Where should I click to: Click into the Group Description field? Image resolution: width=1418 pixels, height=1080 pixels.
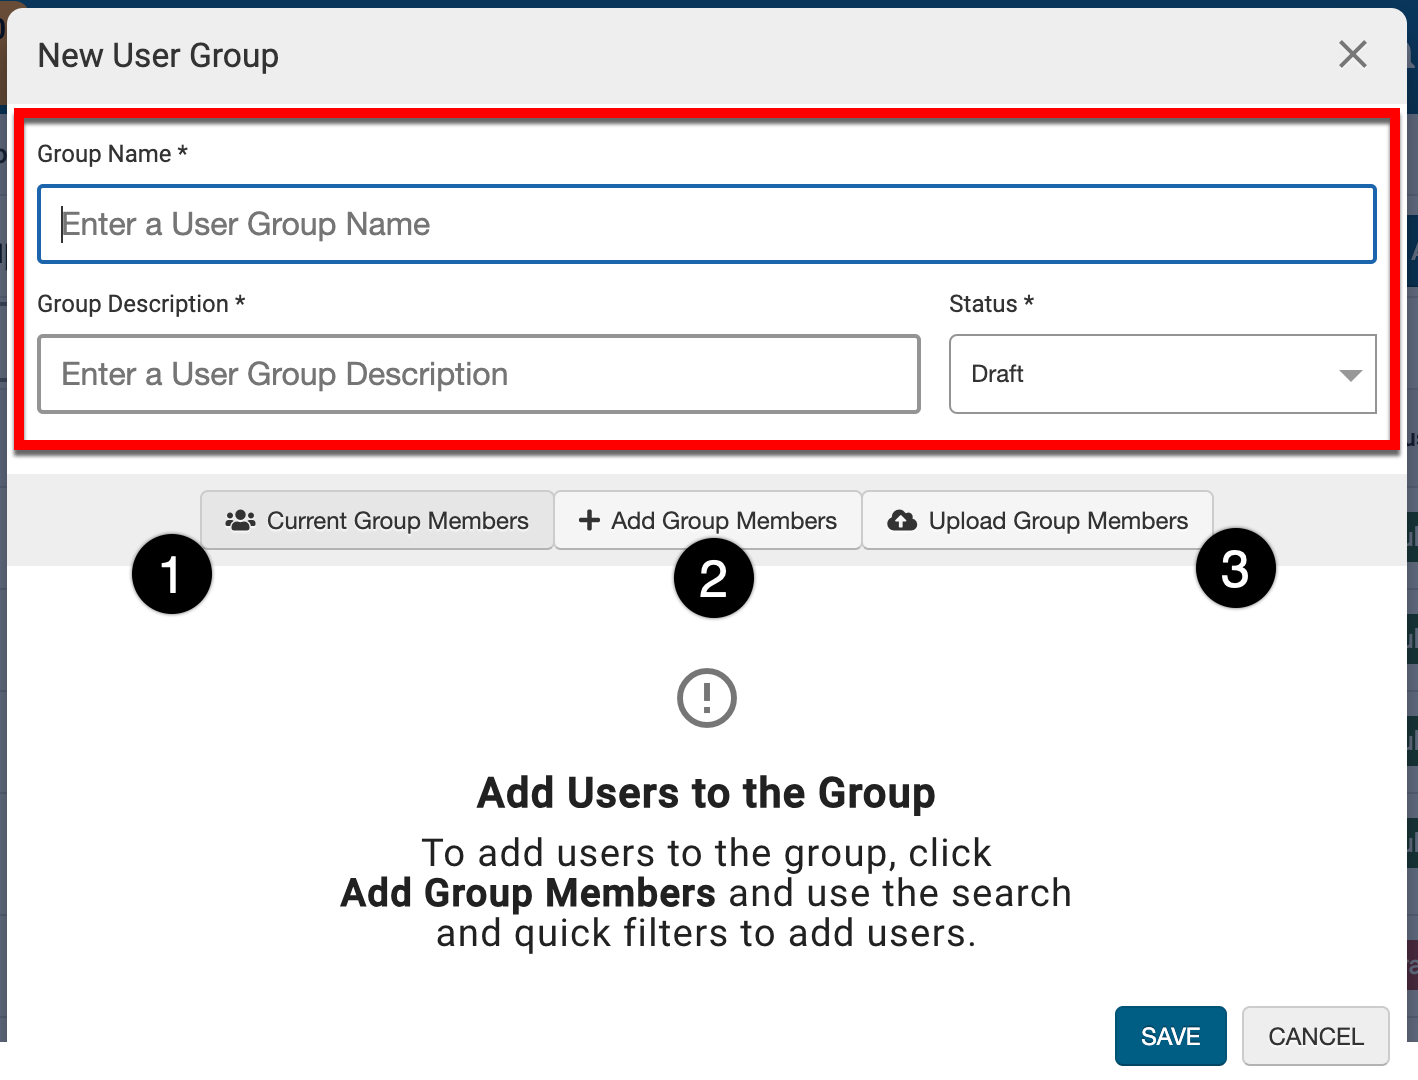tap(478, 374)
